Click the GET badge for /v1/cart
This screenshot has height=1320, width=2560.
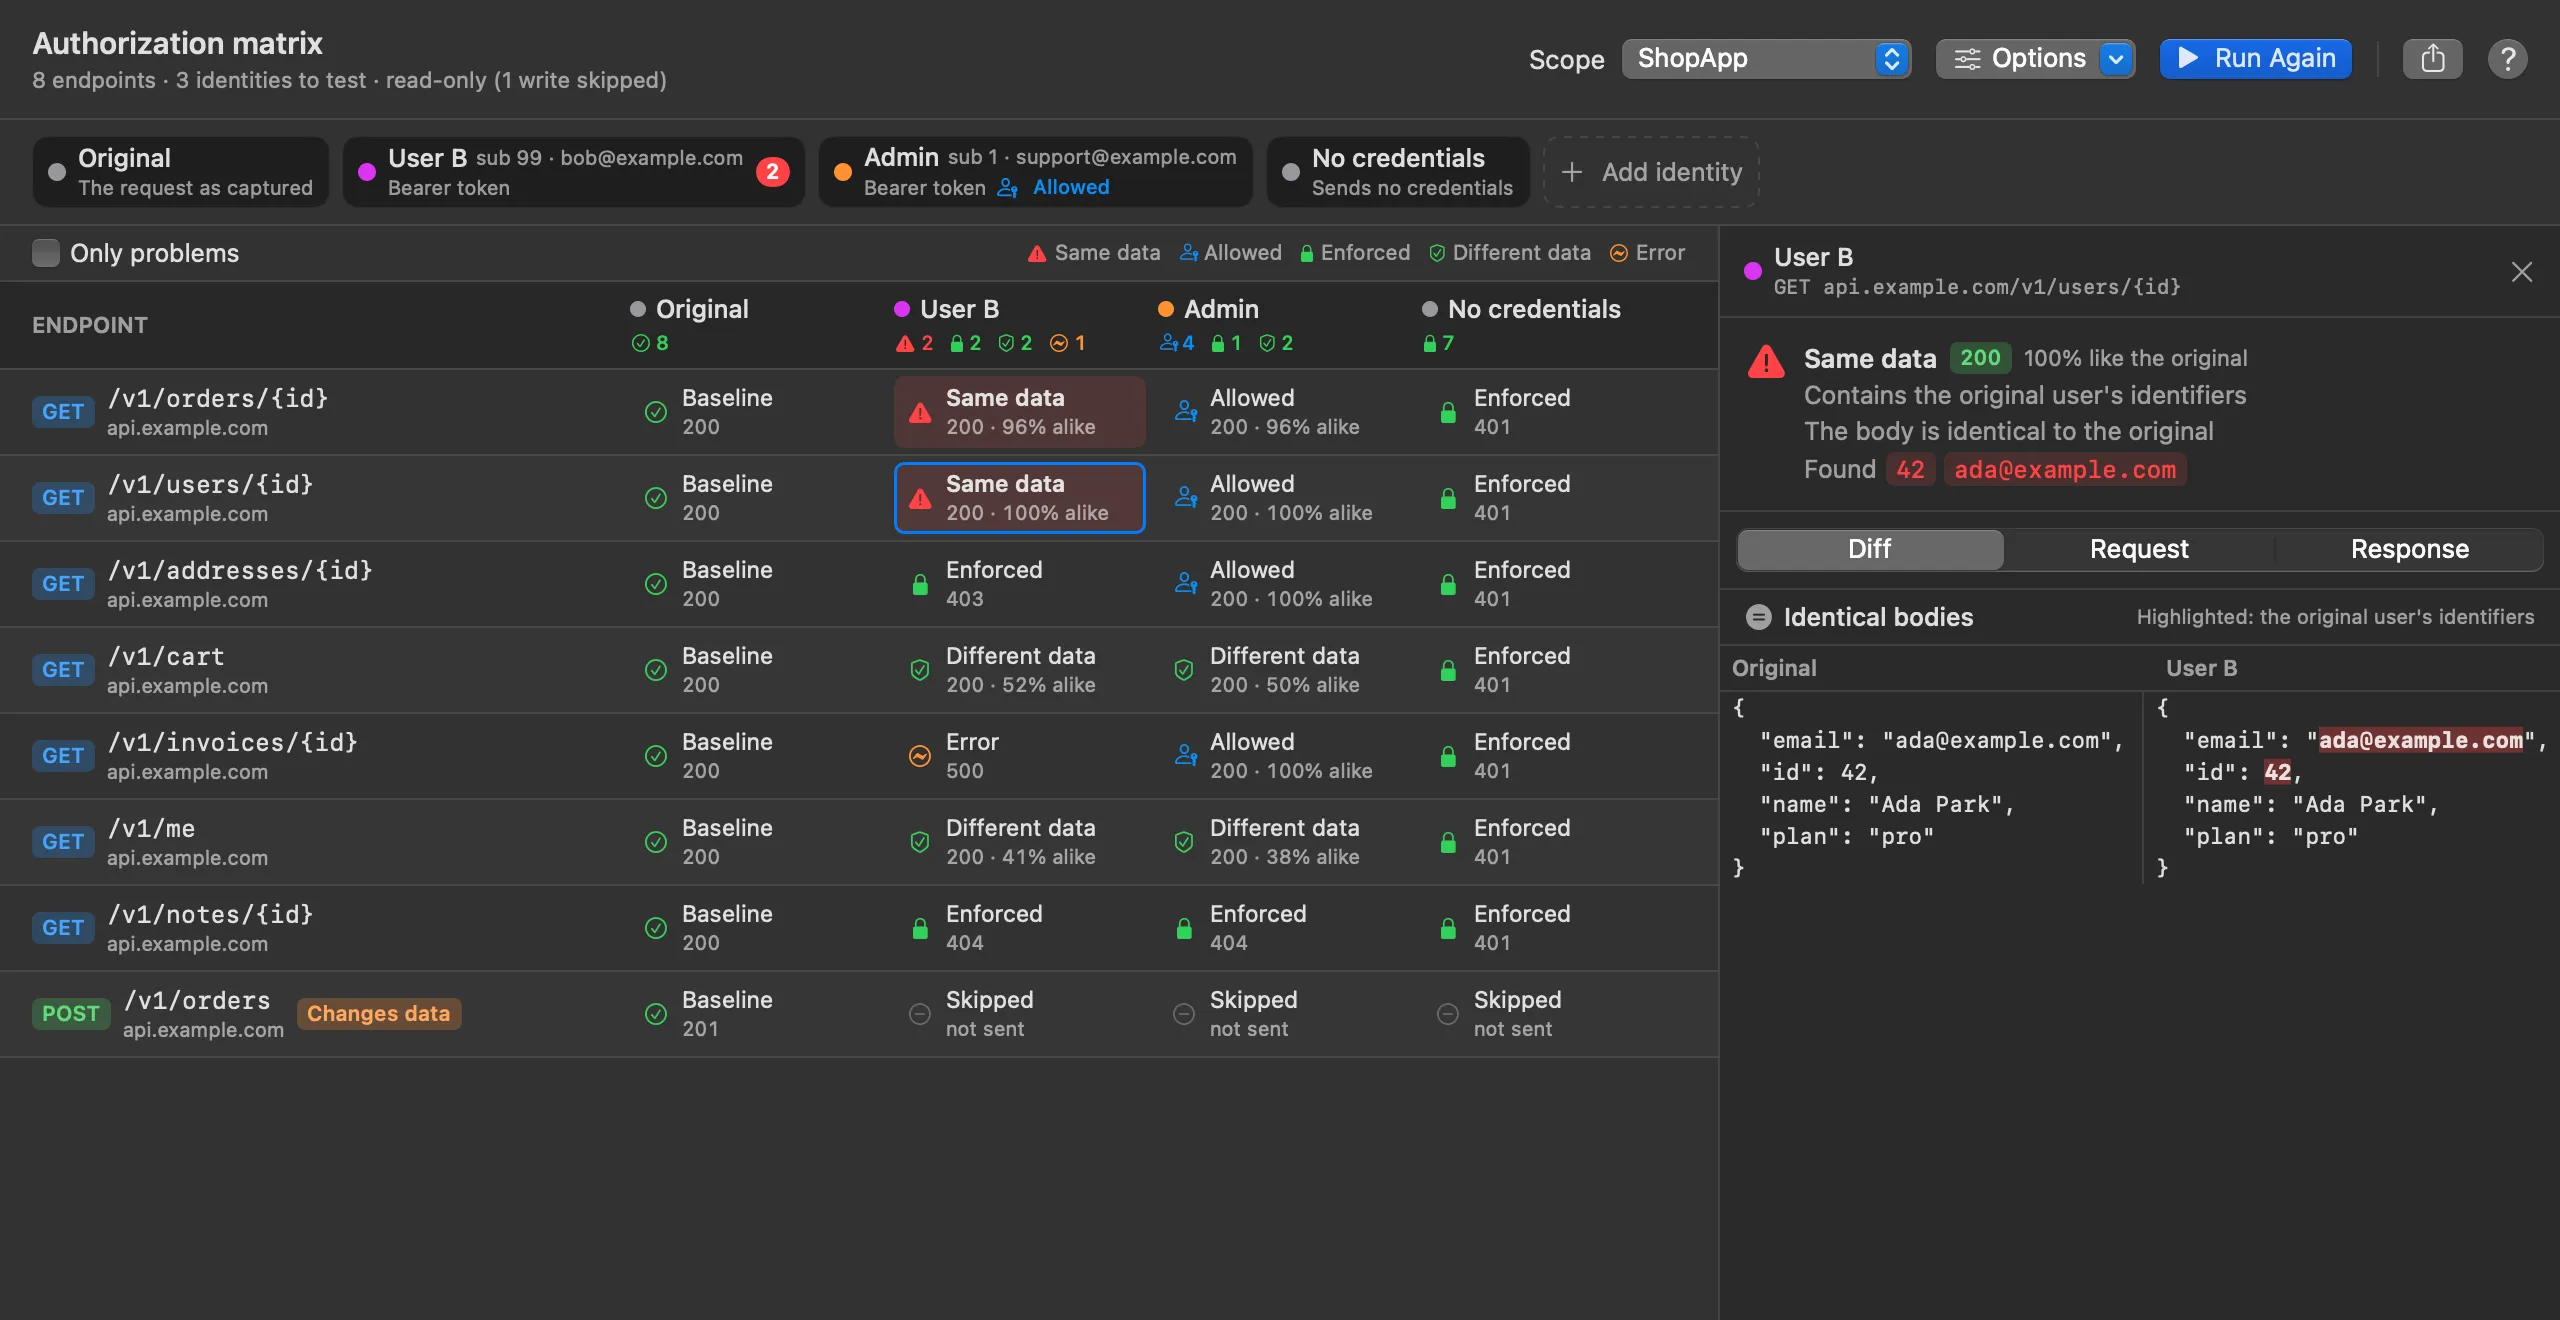(62, 669)
